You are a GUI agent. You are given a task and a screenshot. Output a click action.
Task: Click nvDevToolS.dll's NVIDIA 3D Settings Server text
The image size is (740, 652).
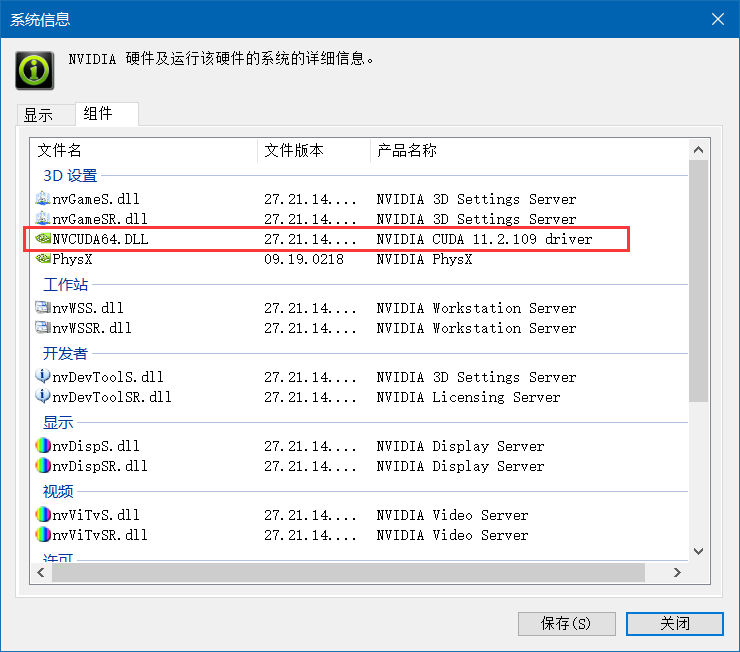[x=476, y=377]
